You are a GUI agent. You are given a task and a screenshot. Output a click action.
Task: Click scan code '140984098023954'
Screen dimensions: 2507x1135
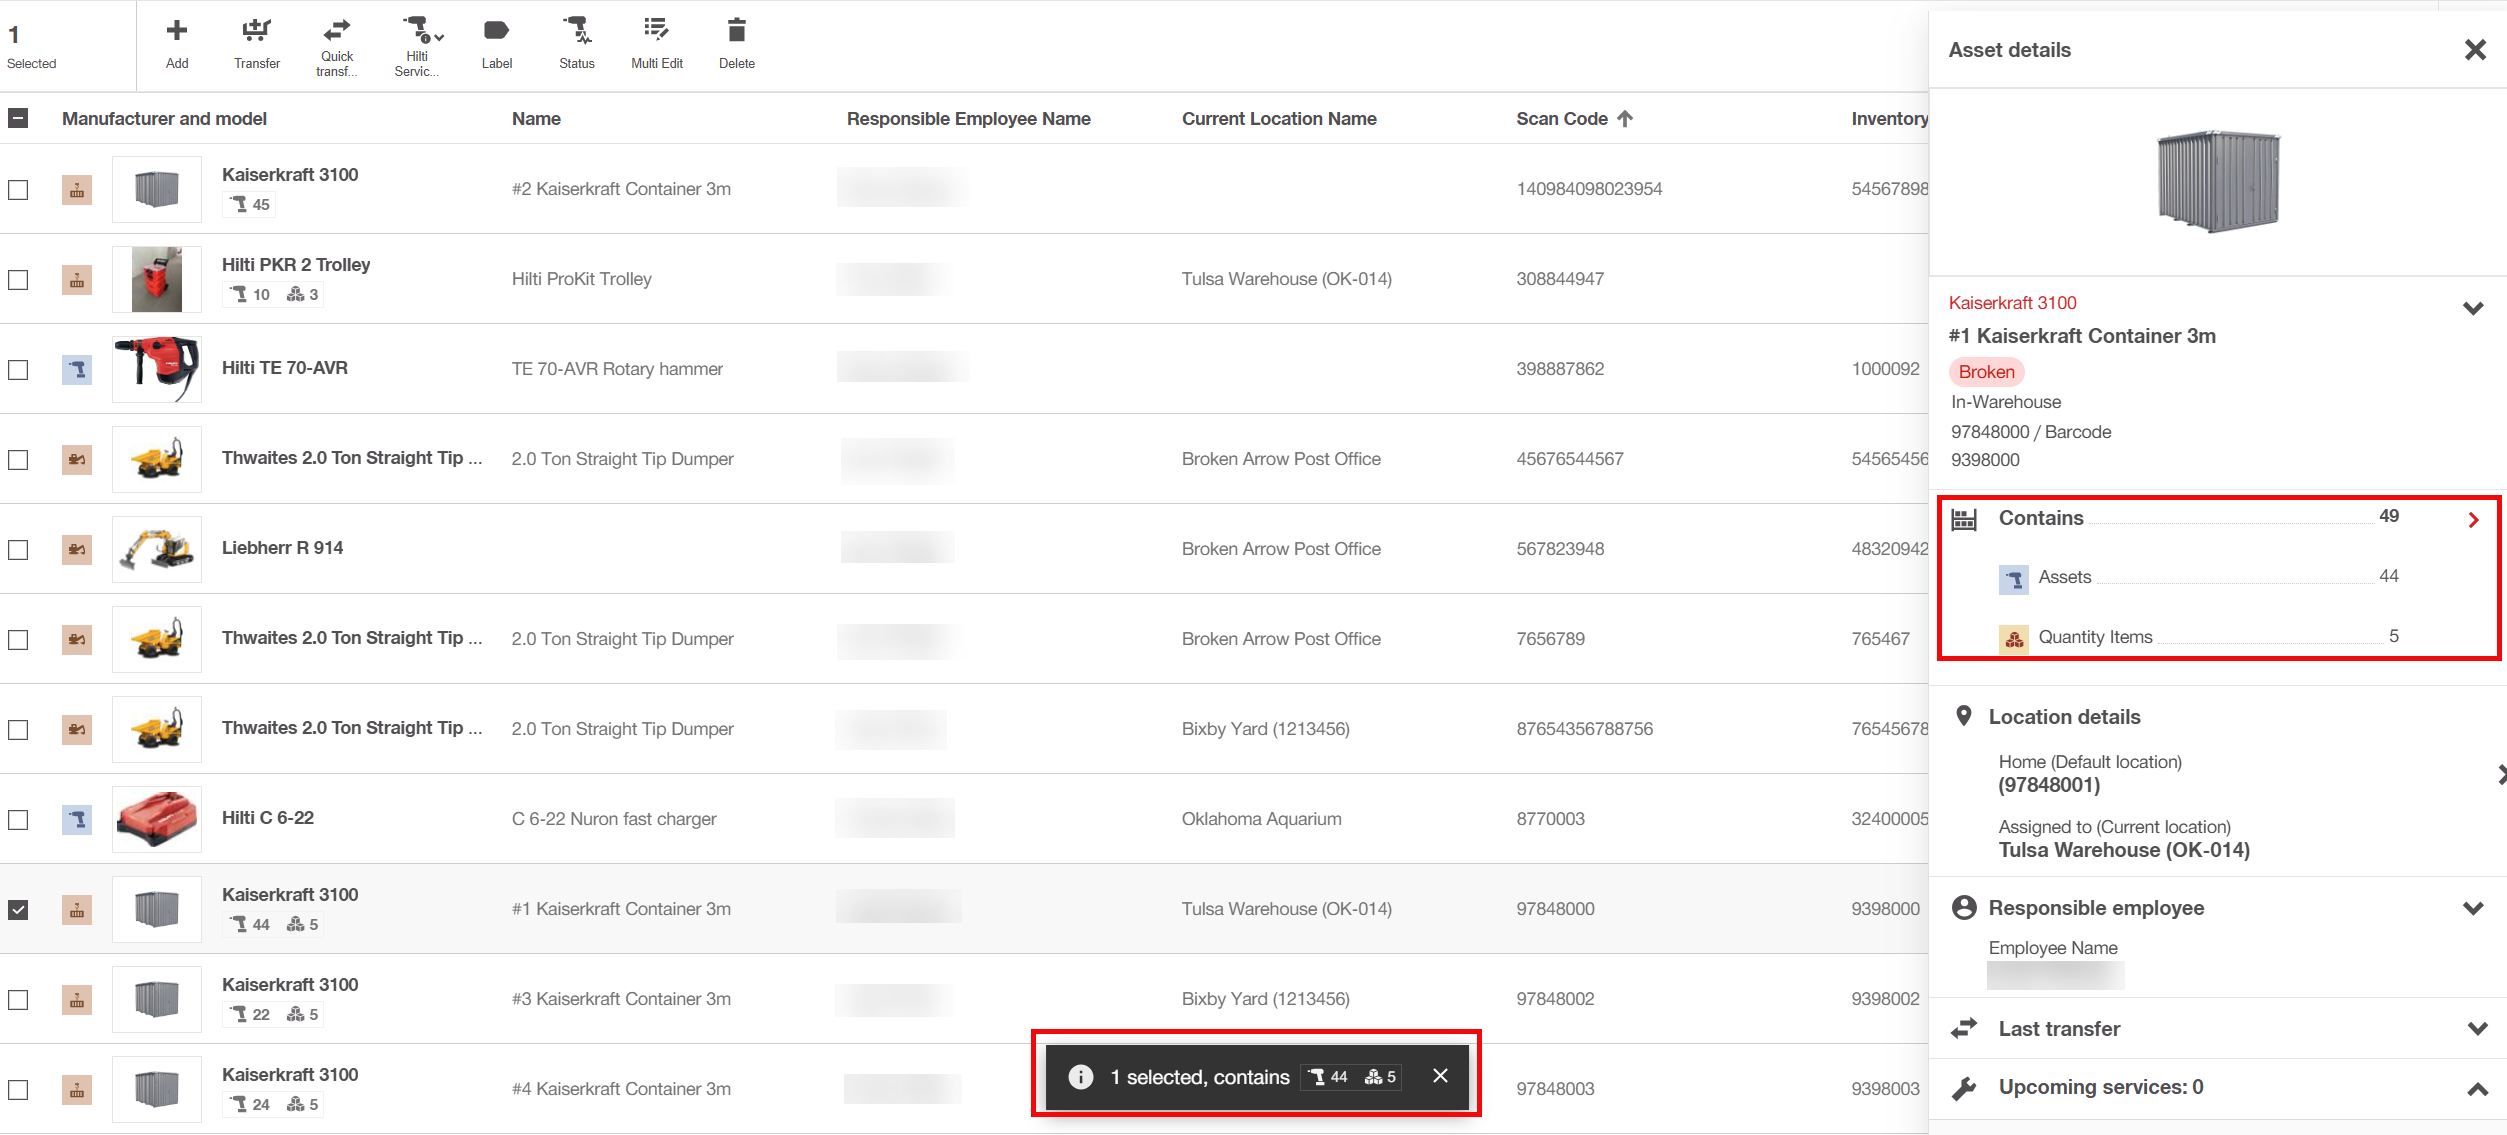click(1589, 189)
